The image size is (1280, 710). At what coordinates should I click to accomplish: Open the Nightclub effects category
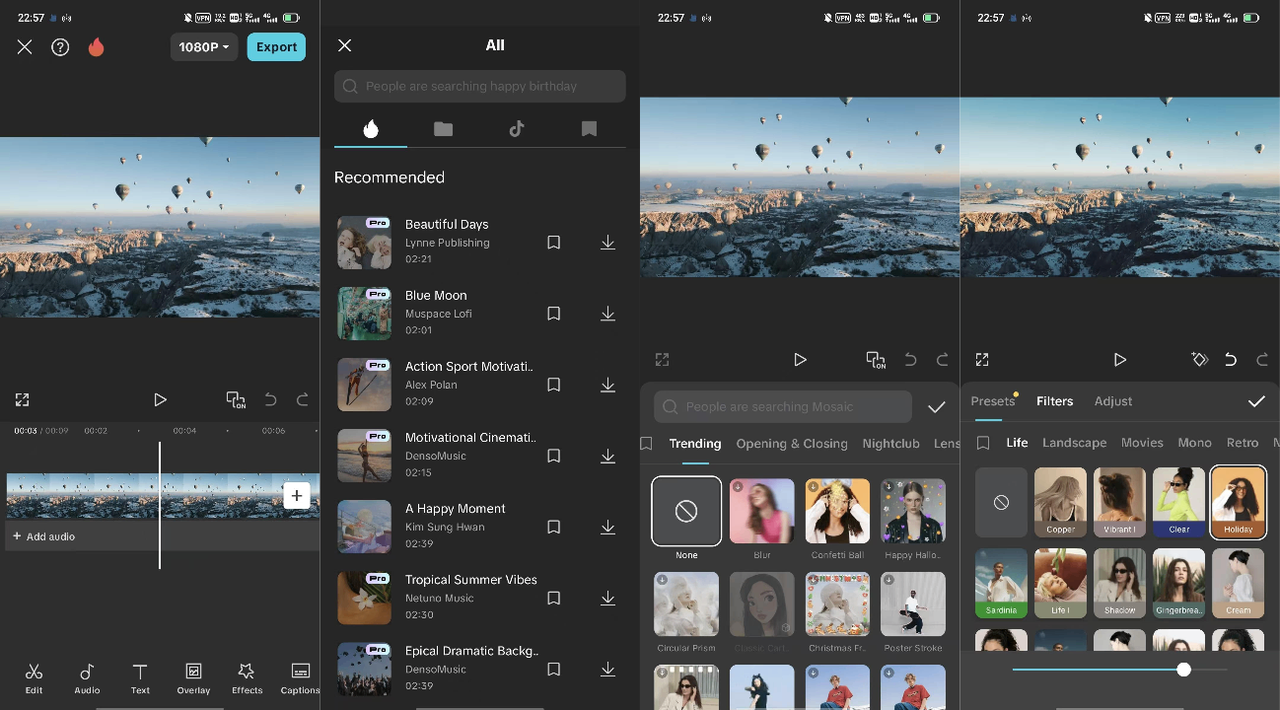tap(890, 443)
